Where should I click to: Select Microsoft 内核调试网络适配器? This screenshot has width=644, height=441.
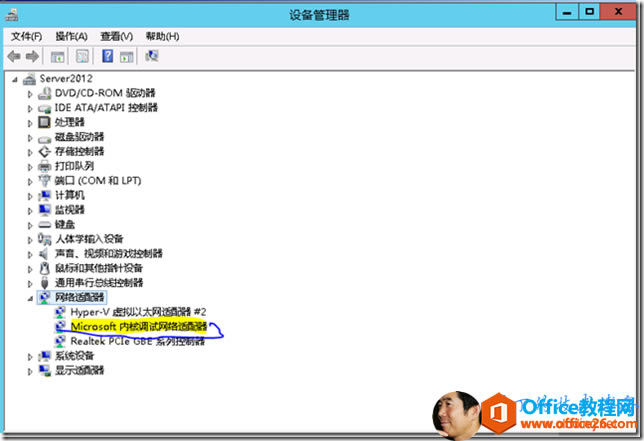[x=139, y=326]
